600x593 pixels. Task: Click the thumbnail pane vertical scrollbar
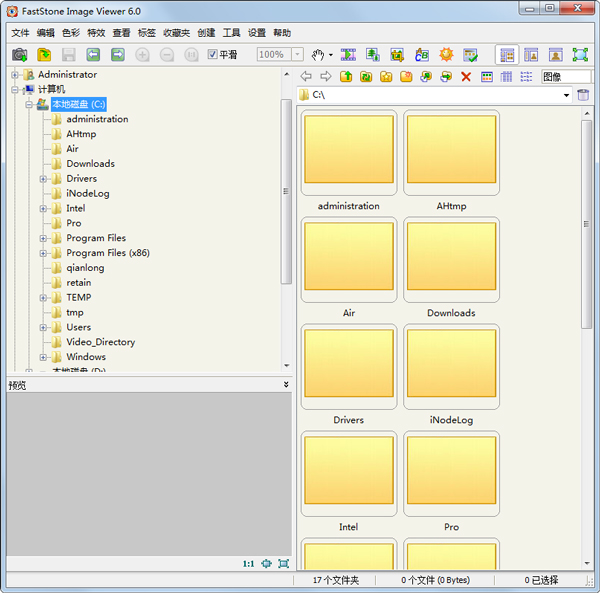click(x=586, y=224)
